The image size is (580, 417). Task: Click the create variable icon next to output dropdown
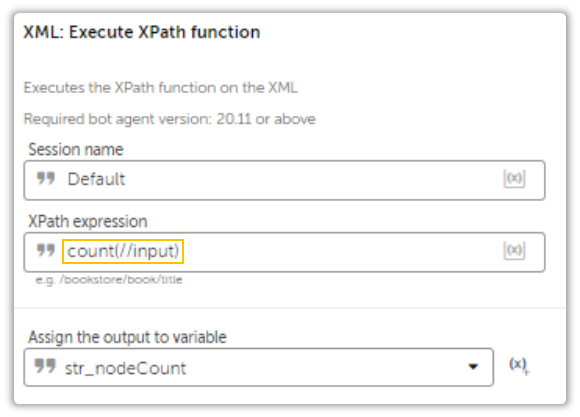tap(519, 366)
